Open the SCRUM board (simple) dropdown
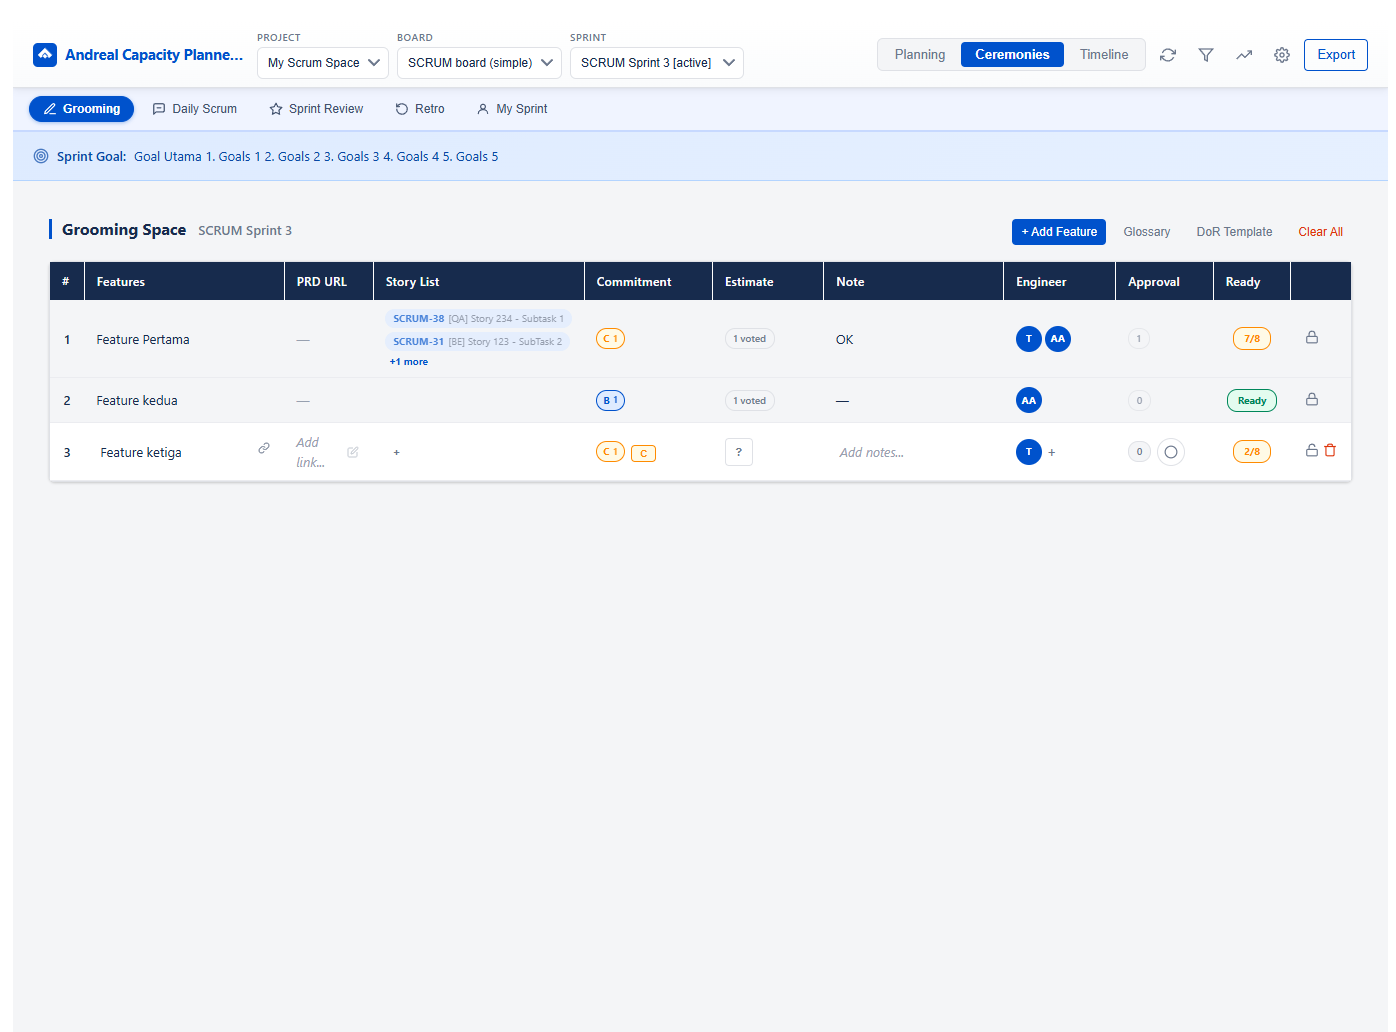1396x1032 pixels. coord(478,62)
